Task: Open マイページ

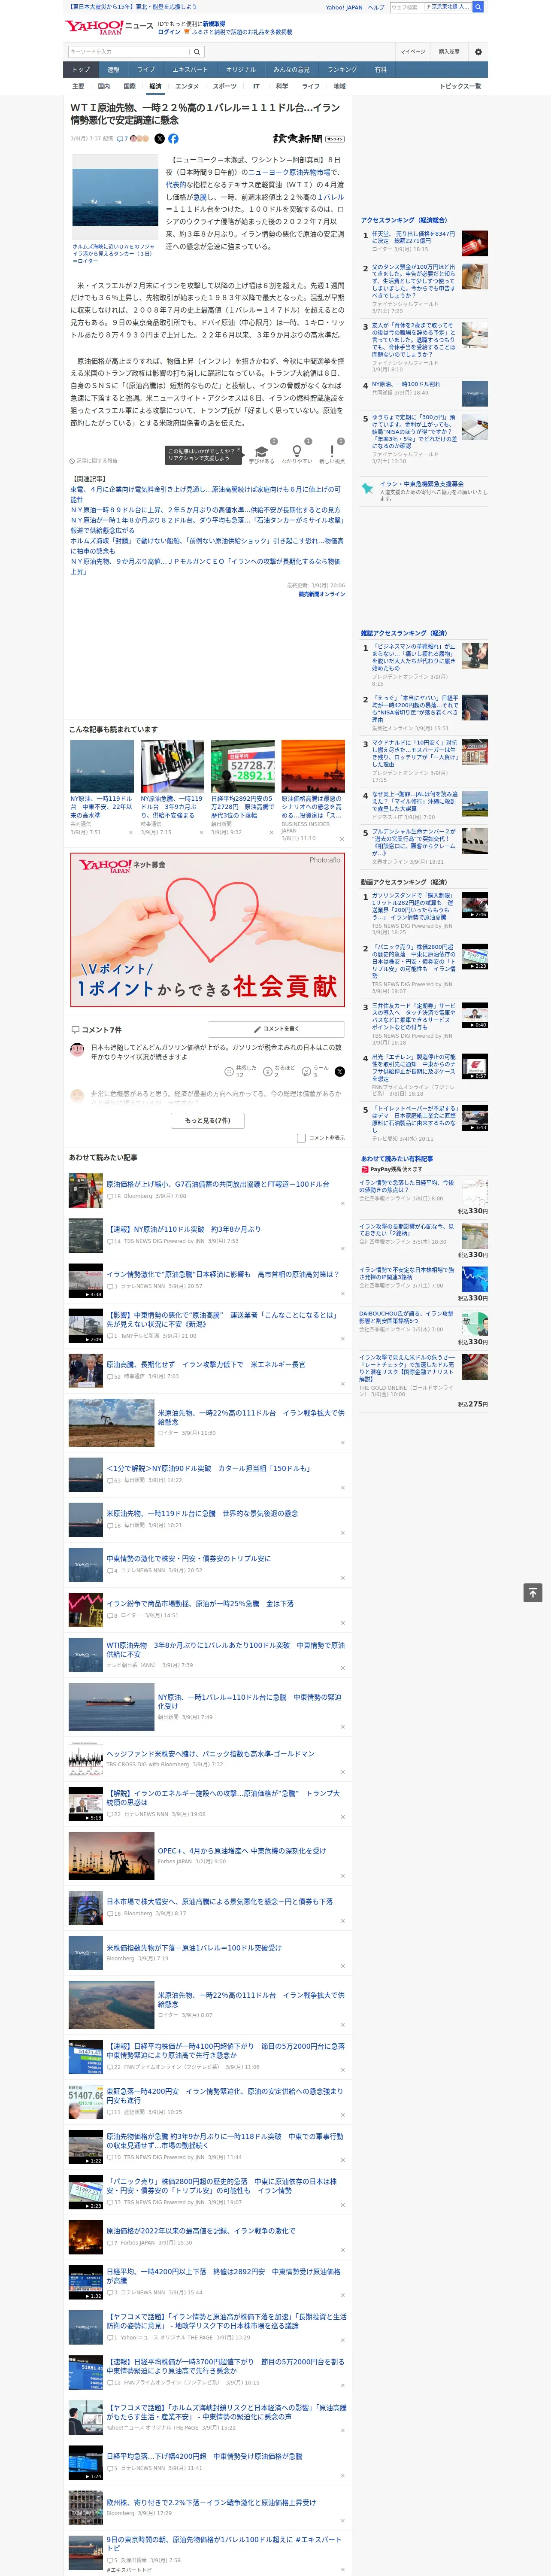Action: [x=413, y=52]
